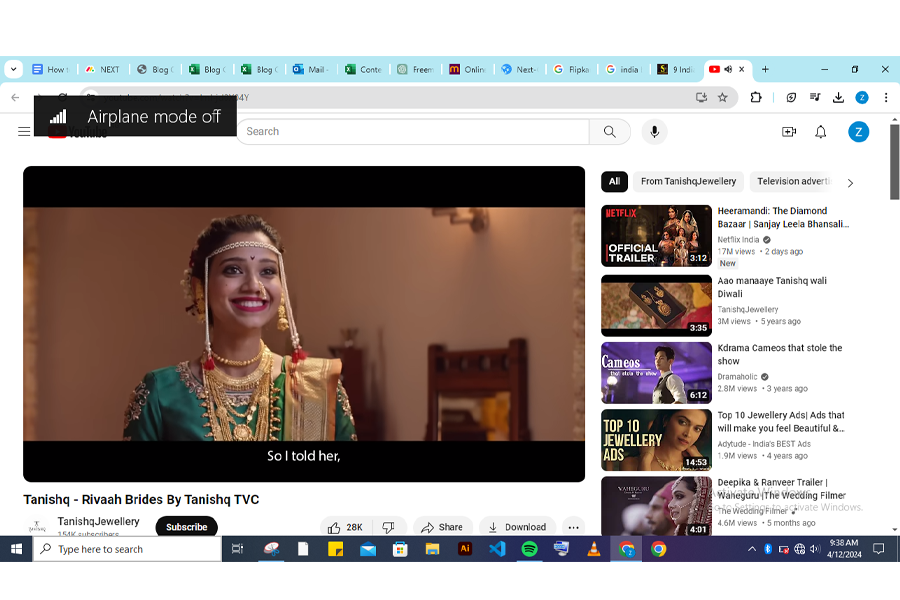Screen dimensions: 900x600
Task: Expand more filter chips with the right arrow
Action: point(850,182)
